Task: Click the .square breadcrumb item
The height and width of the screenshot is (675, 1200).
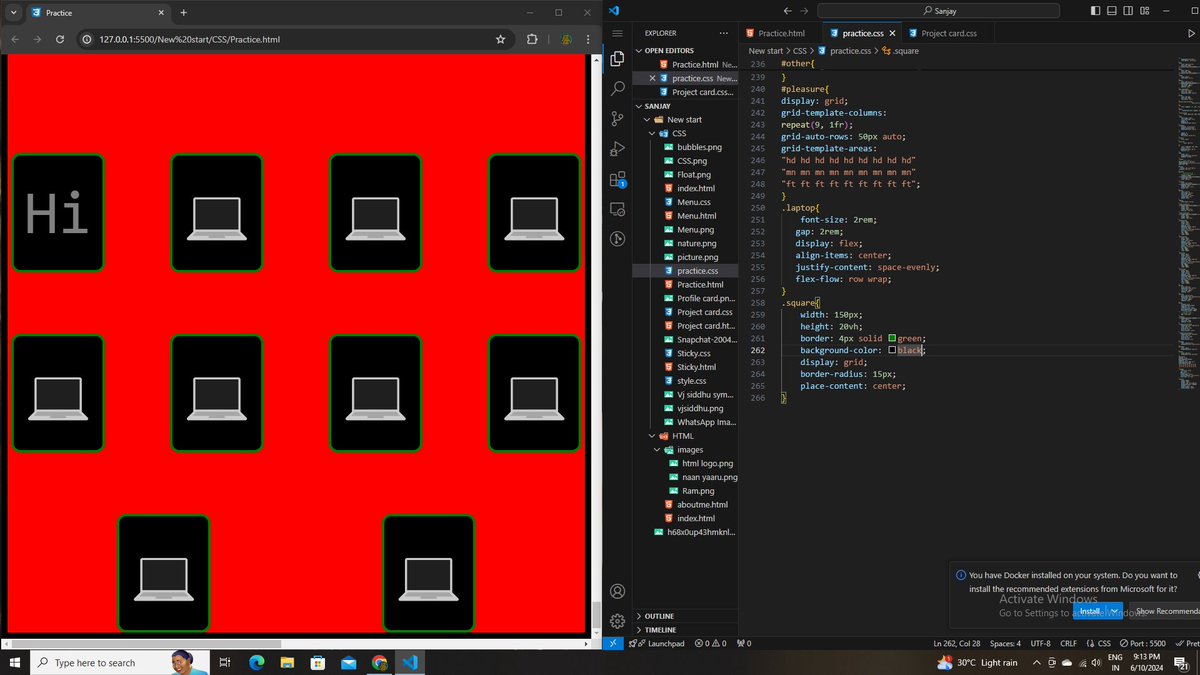Action: click(900, 50)
